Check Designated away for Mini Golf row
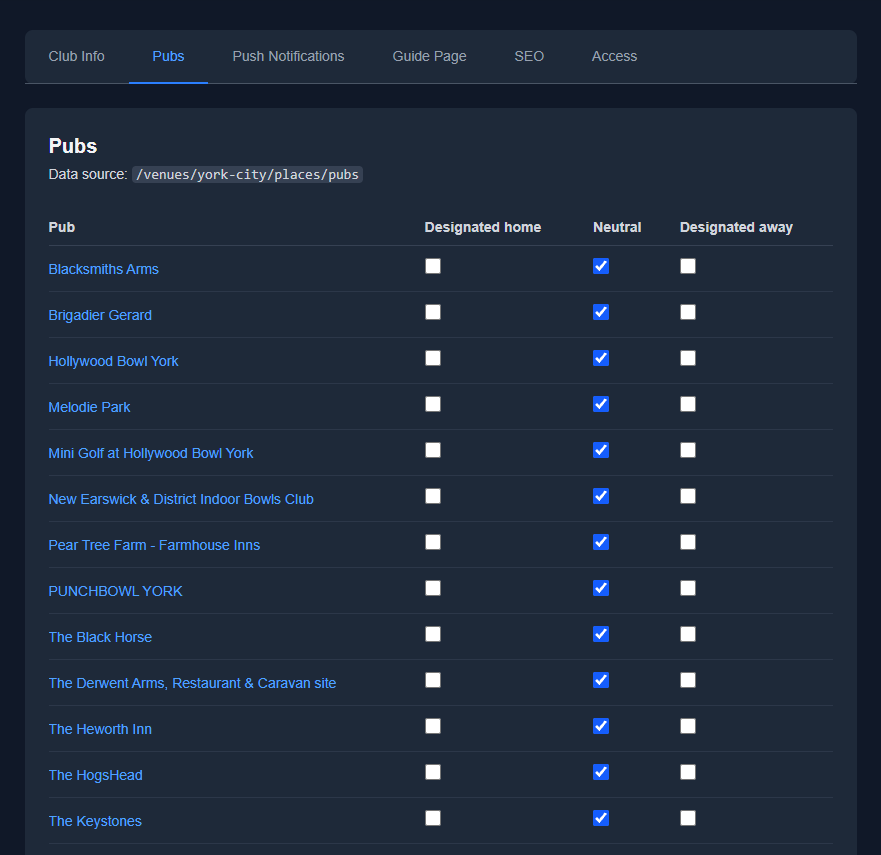This screenshot has width=881, height=855. (x=688, y=451)
